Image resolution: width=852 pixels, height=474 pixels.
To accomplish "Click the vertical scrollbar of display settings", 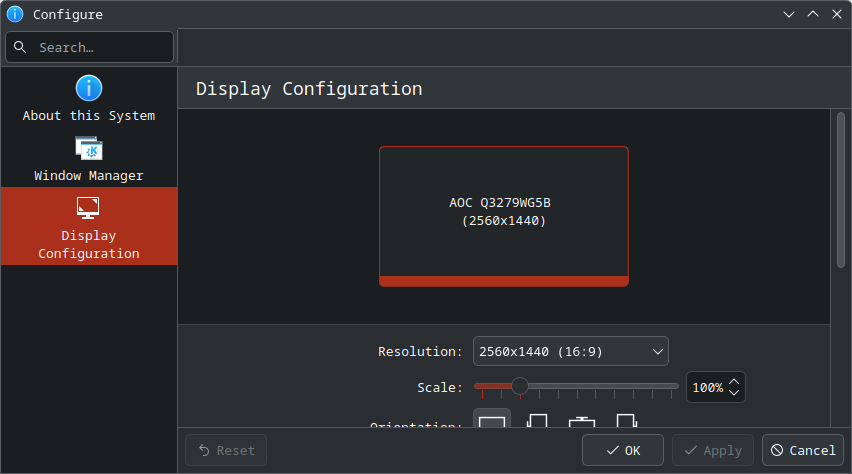I will [841, 190].
